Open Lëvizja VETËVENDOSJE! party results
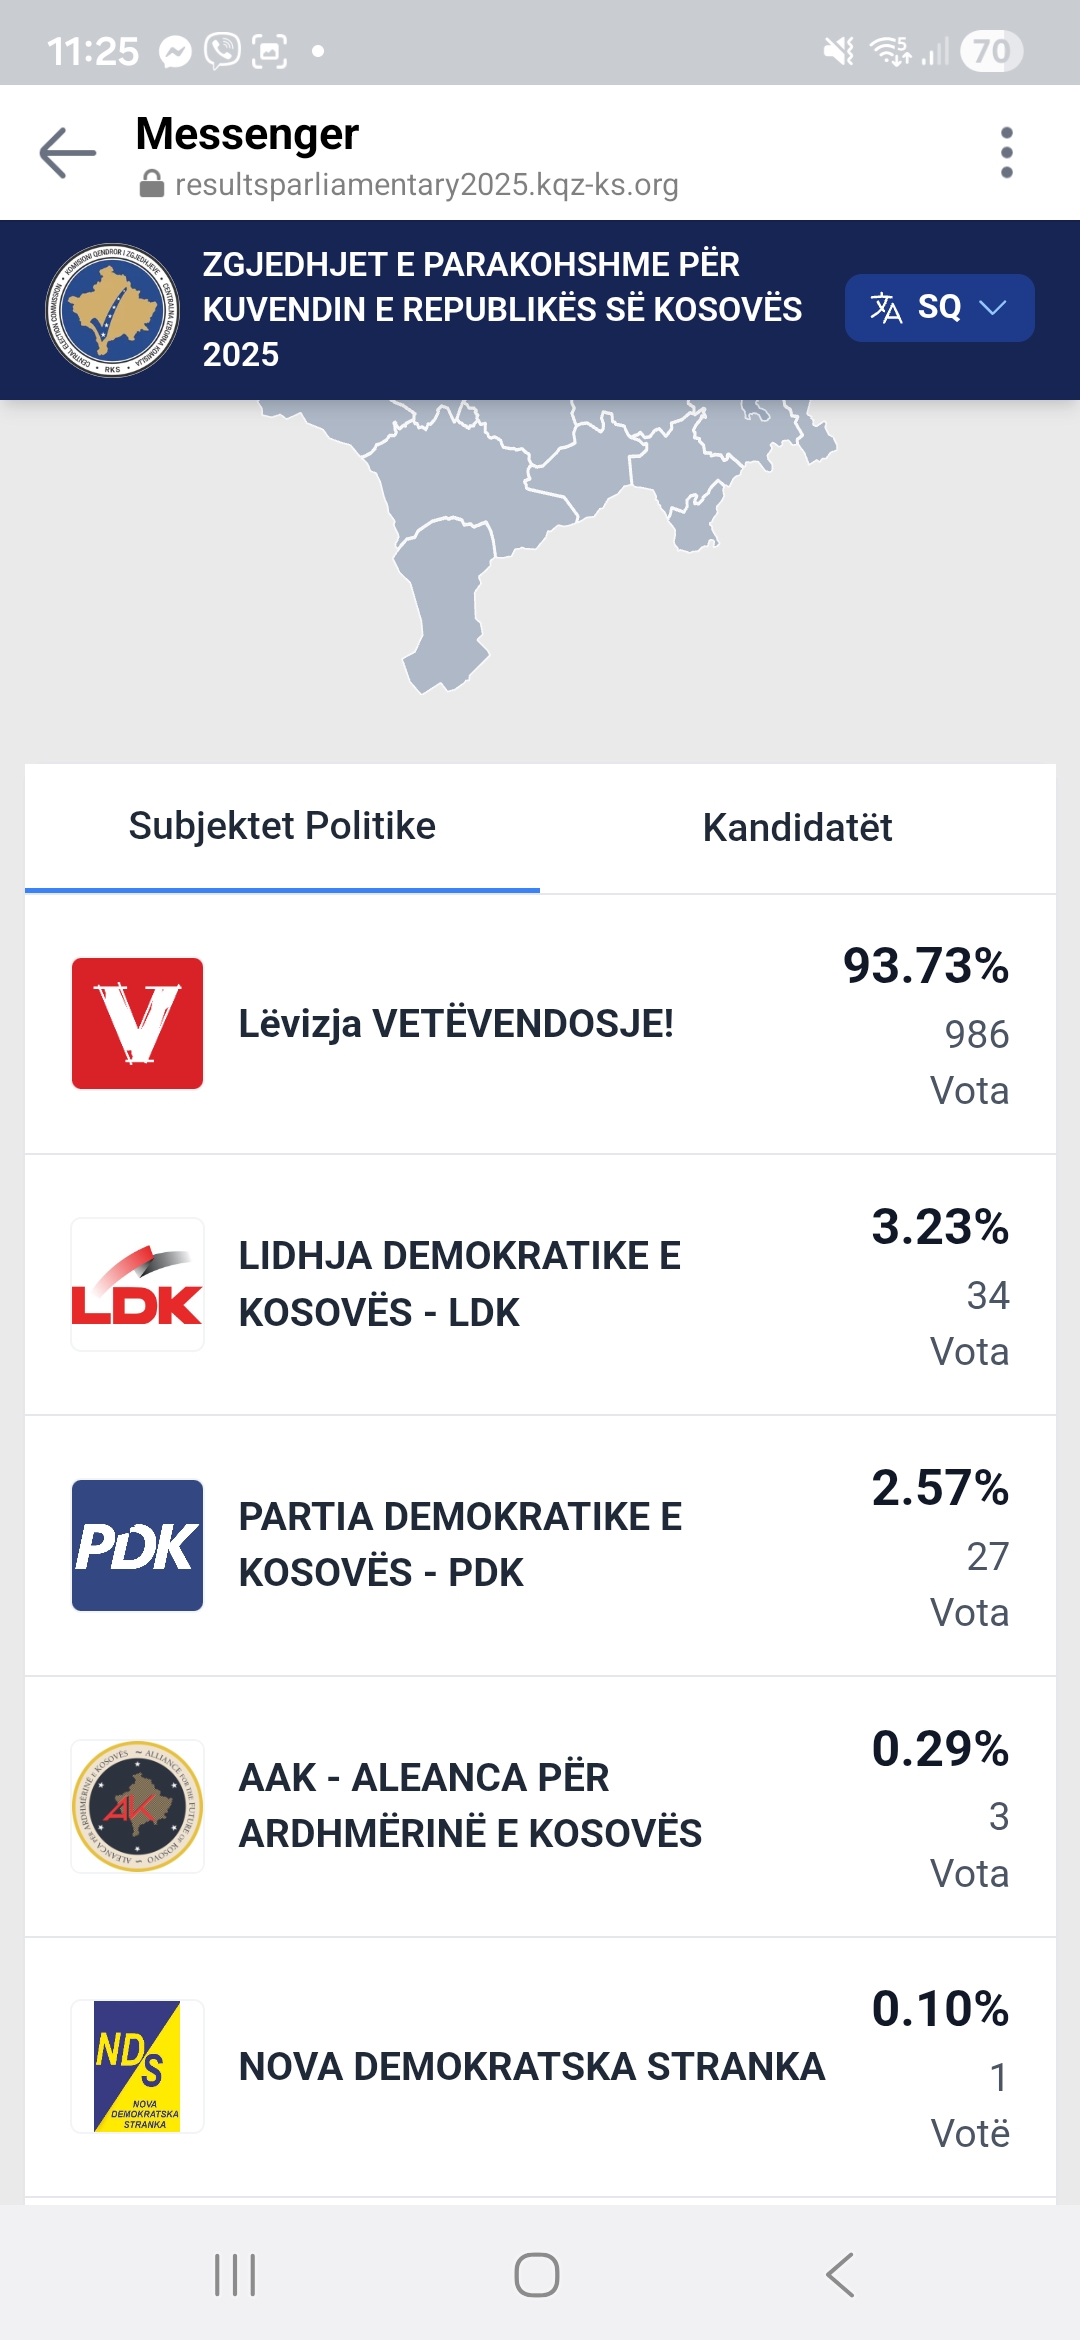Image resolution: width=1080 pixels, height=2340 pixels. (456, 1024)
